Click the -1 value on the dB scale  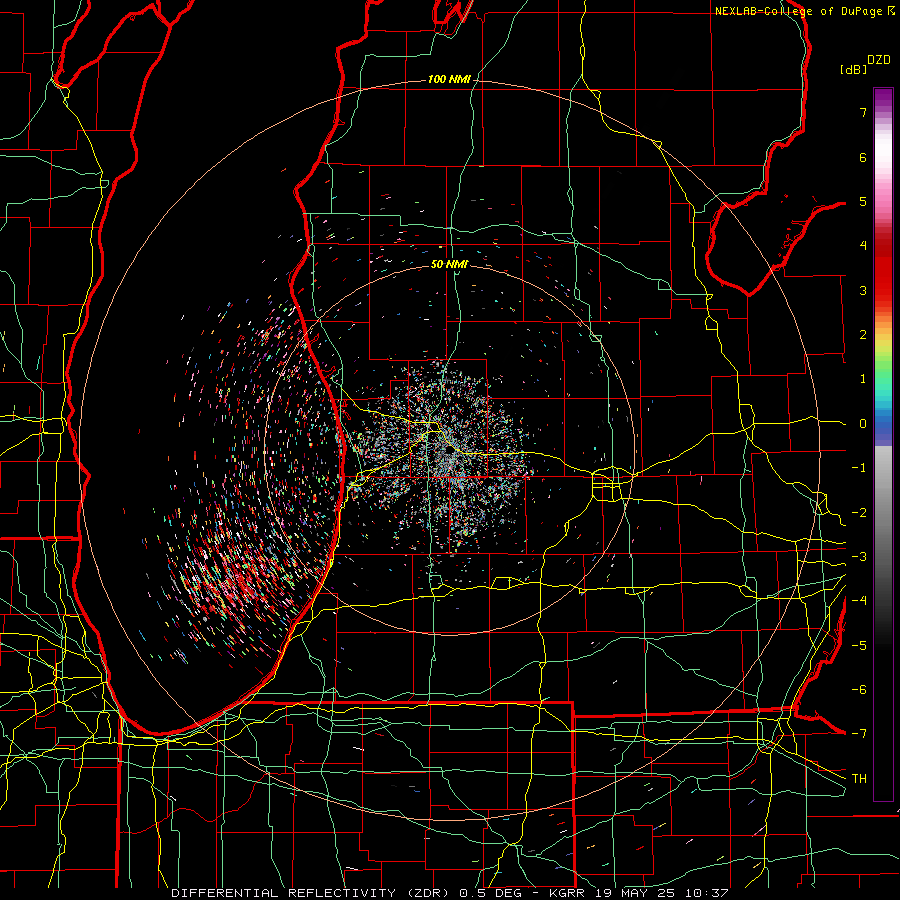[x=859, y=468]
